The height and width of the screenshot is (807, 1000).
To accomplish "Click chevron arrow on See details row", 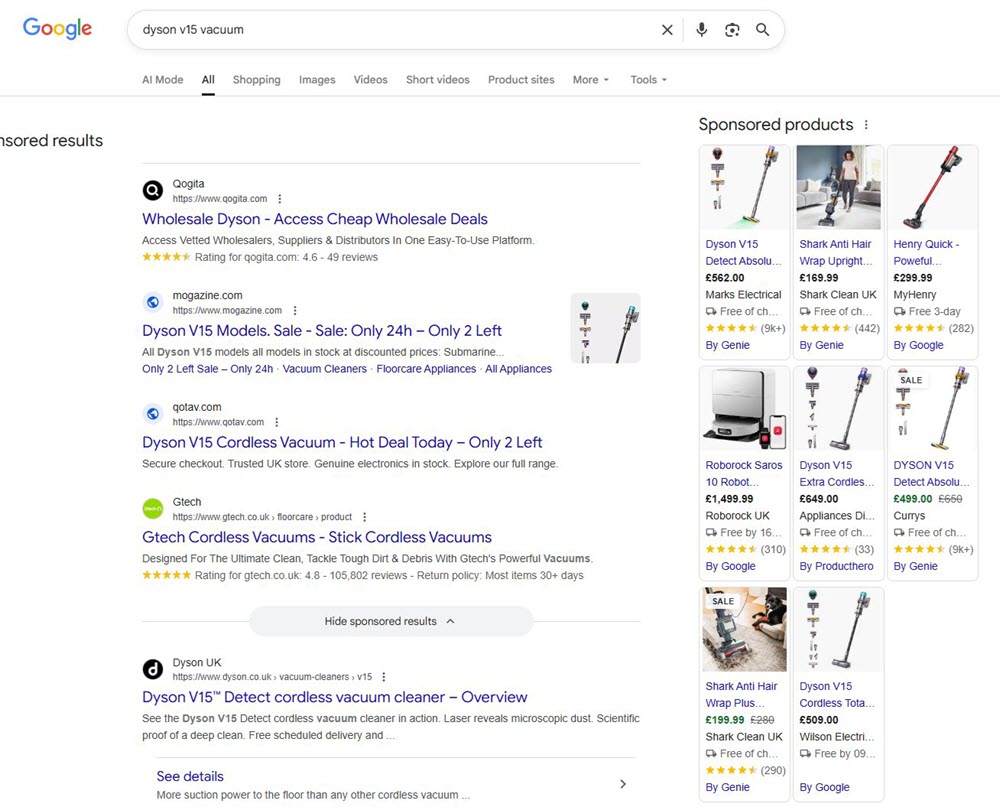I will tap(623, 784).
